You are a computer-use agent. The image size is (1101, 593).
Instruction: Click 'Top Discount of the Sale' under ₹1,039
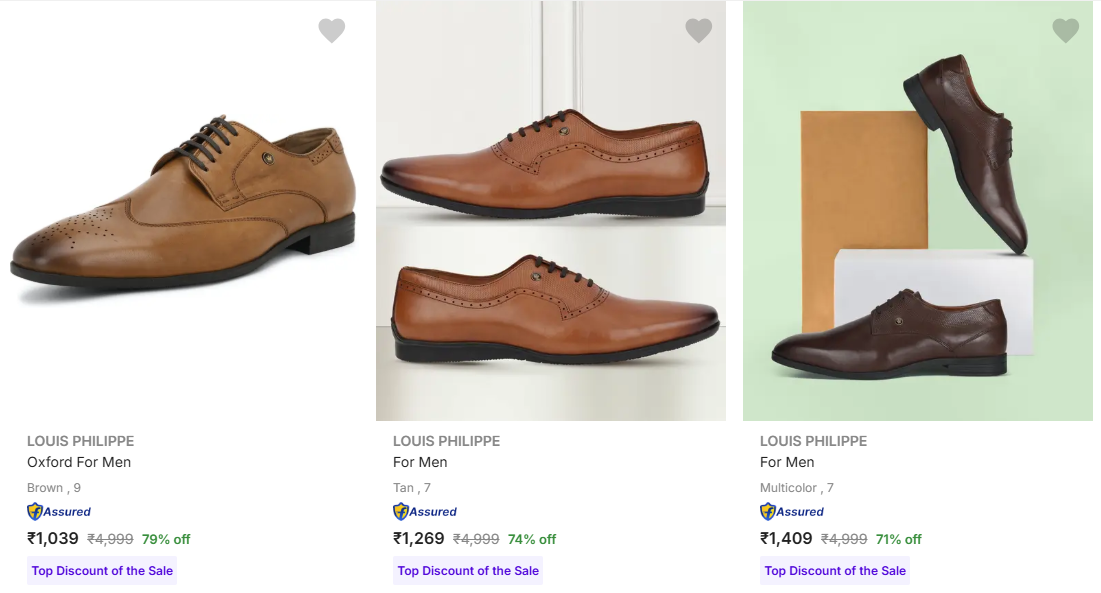pyautogui.click(x=102, y=571)
